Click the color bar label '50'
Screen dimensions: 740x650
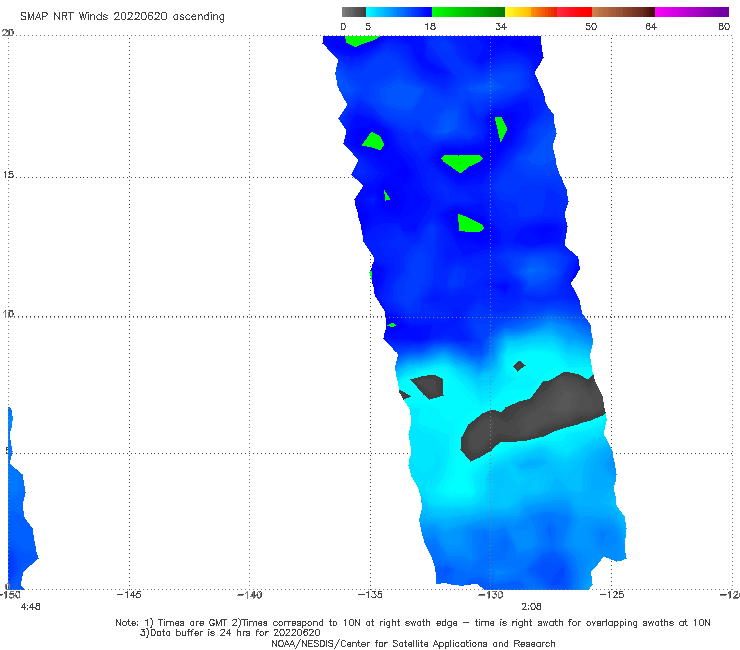coord(591,26)
